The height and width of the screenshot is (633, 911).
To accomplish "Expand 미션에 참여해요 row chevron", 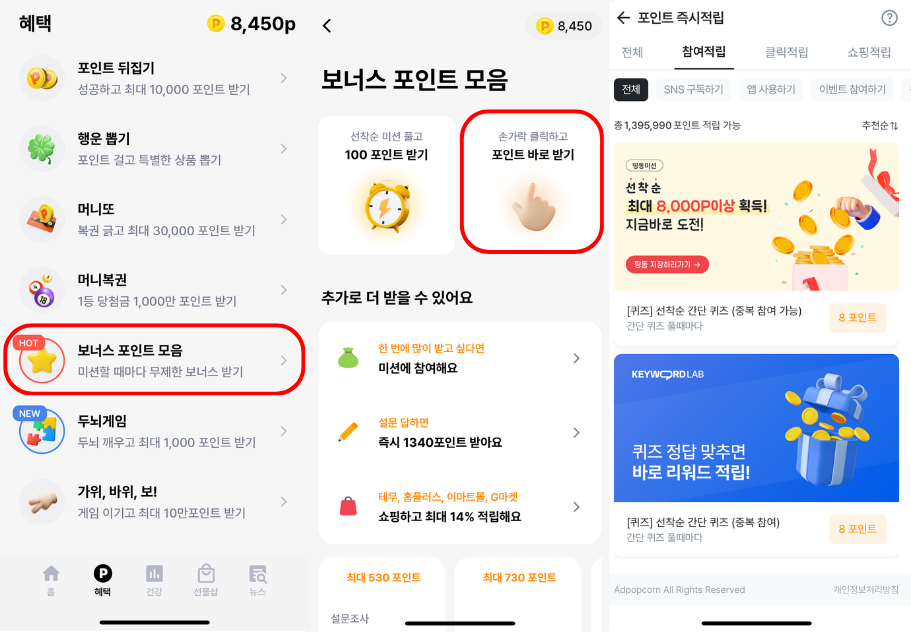I will coord(576,358).
